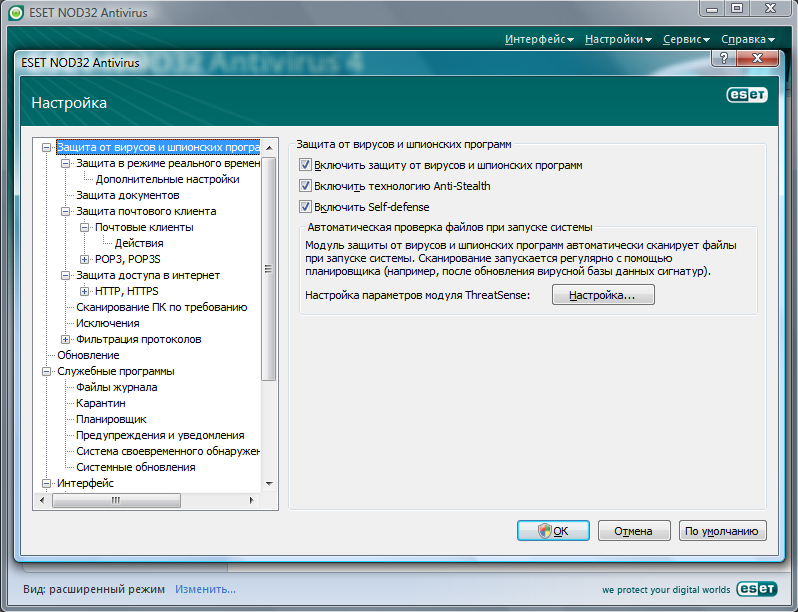Expand the Фильтрация протоколов tree node

click(66, 339)
